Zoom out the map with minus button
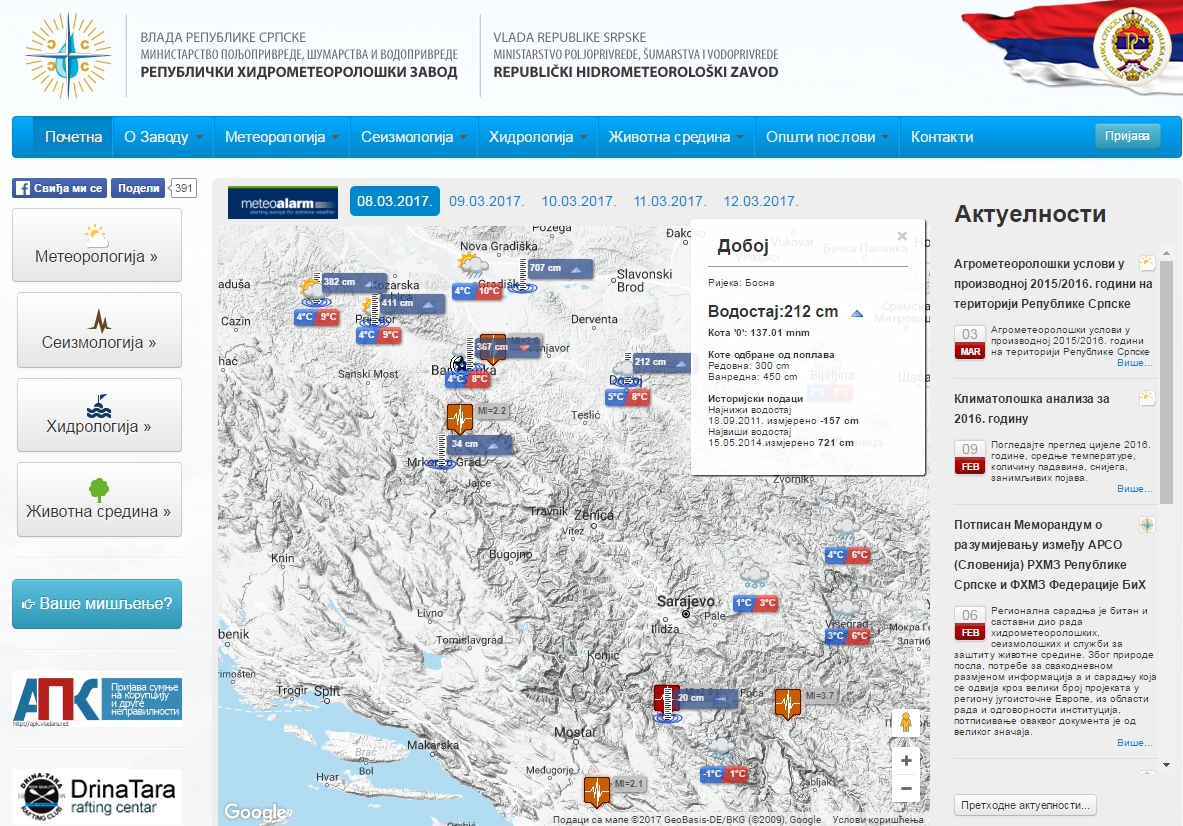The width and height of the screenshot is (1183, 826). coord(906,789)
